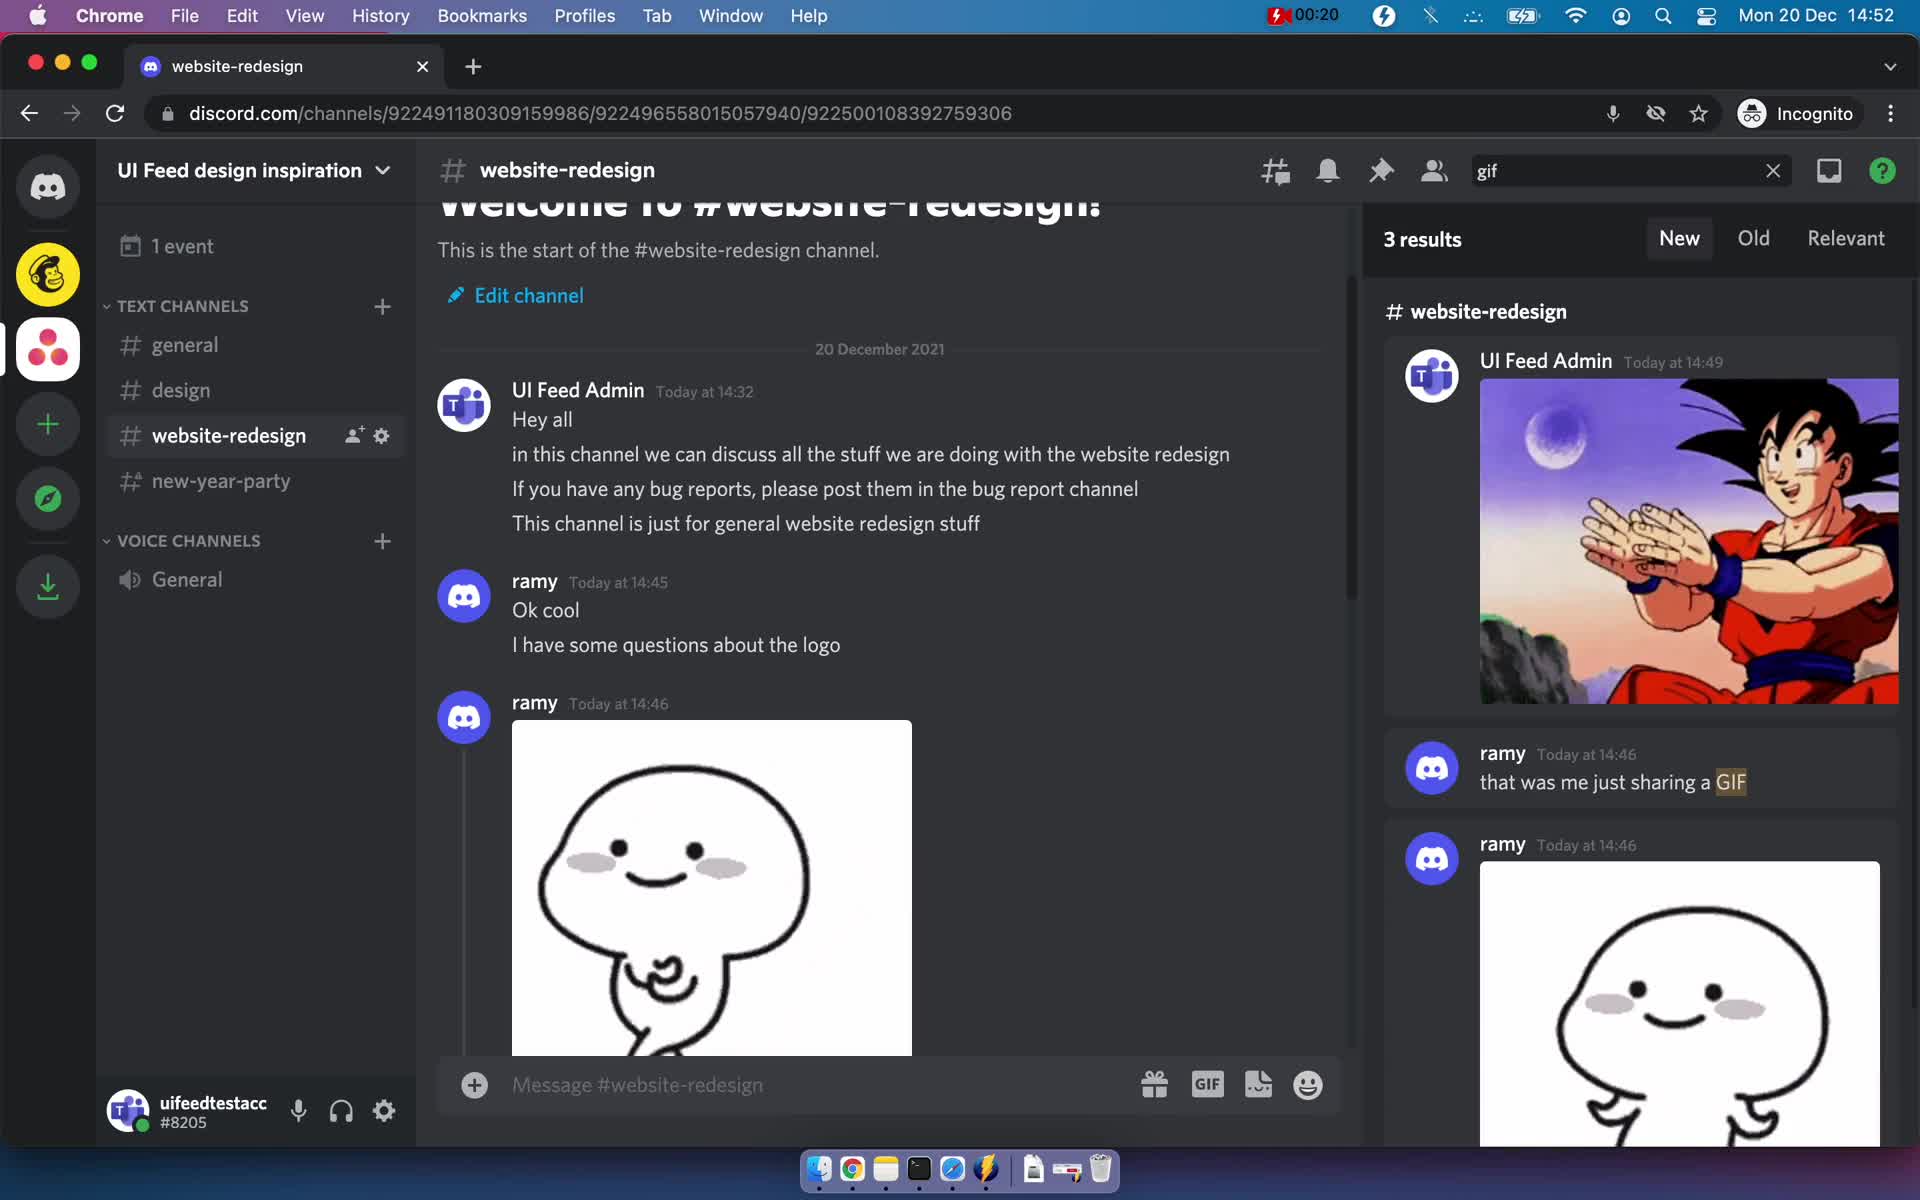
Task: Click New sort option in search results
Action: [1679, 238]
